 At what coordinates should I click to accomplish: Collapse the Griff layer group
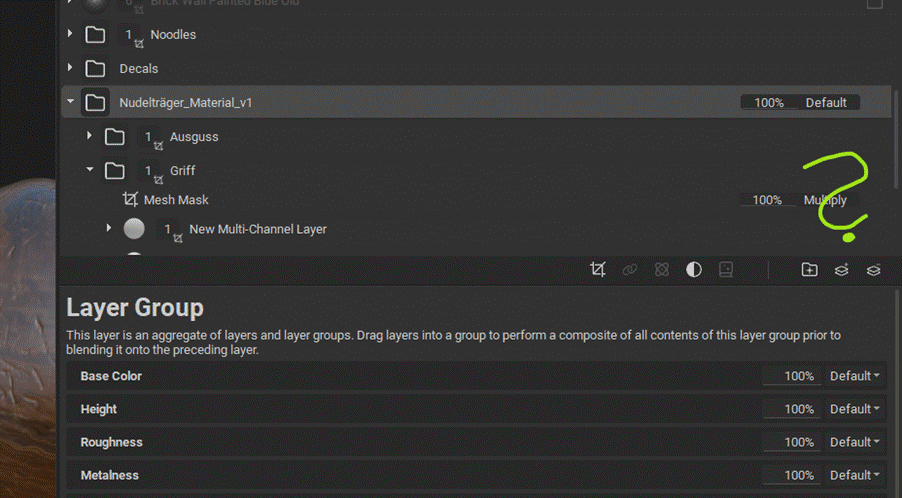(x=90, y=170)
